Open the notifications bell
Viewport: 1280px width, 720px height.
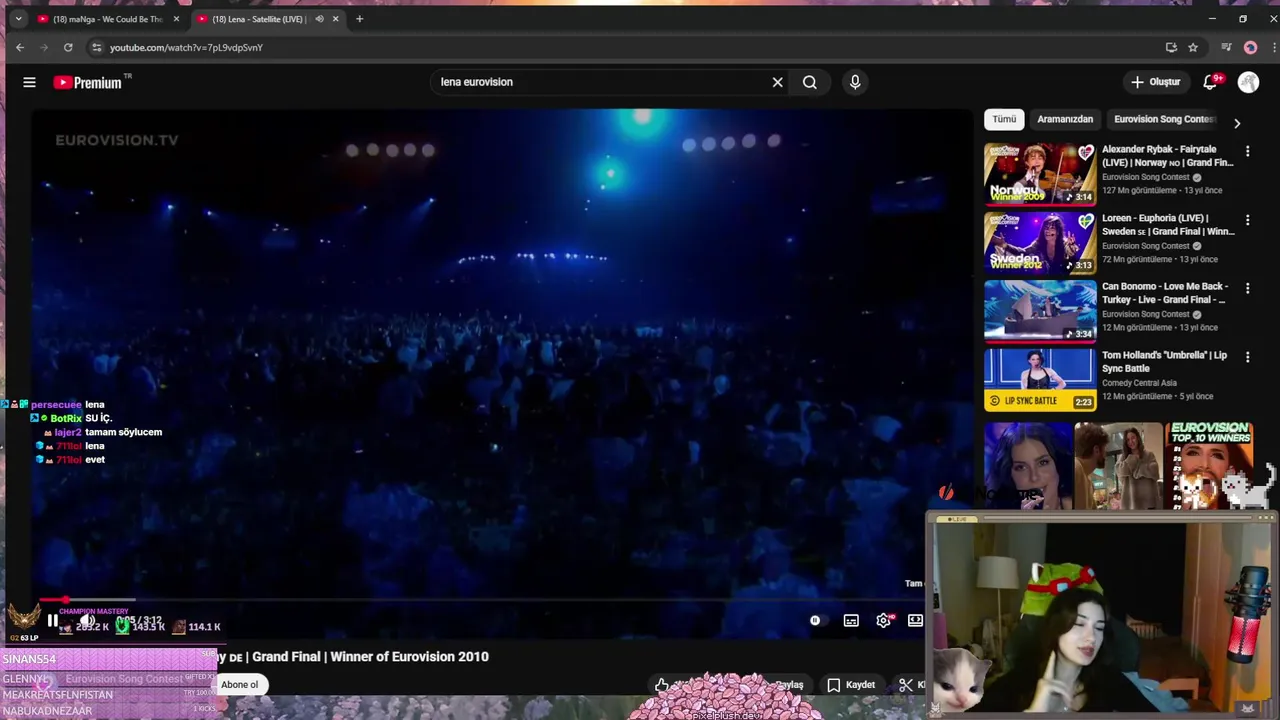pos(1211,82)
